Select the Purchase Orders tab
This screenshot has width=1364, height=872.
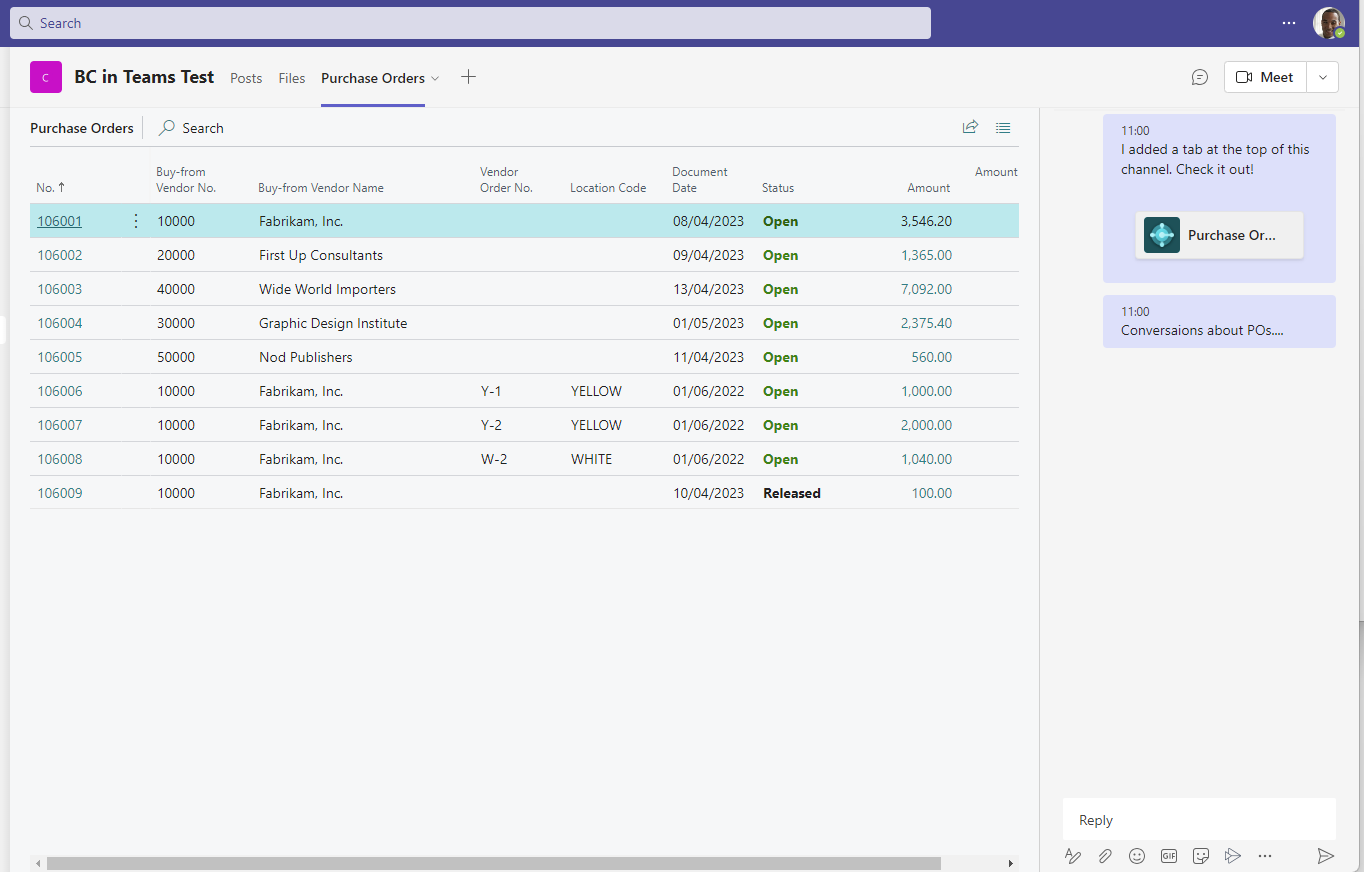[373, 78]
